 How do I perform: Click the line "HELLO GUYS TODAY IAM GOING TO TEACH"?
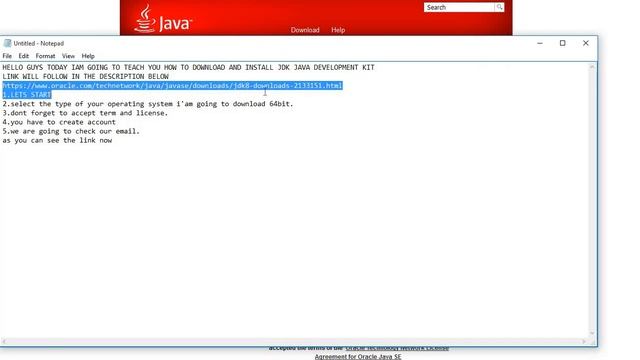tap(188, 67)
